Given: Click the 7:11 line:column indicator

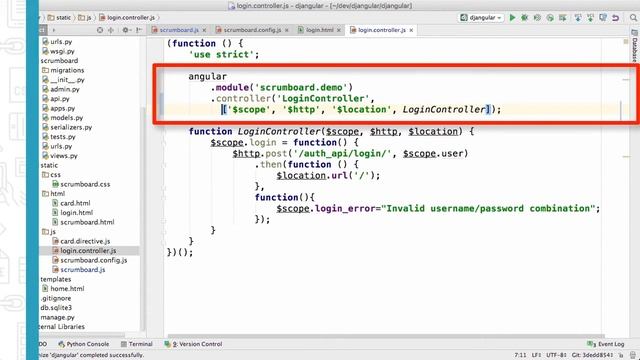Looking at the screenshot, I should tap(520, 355).
